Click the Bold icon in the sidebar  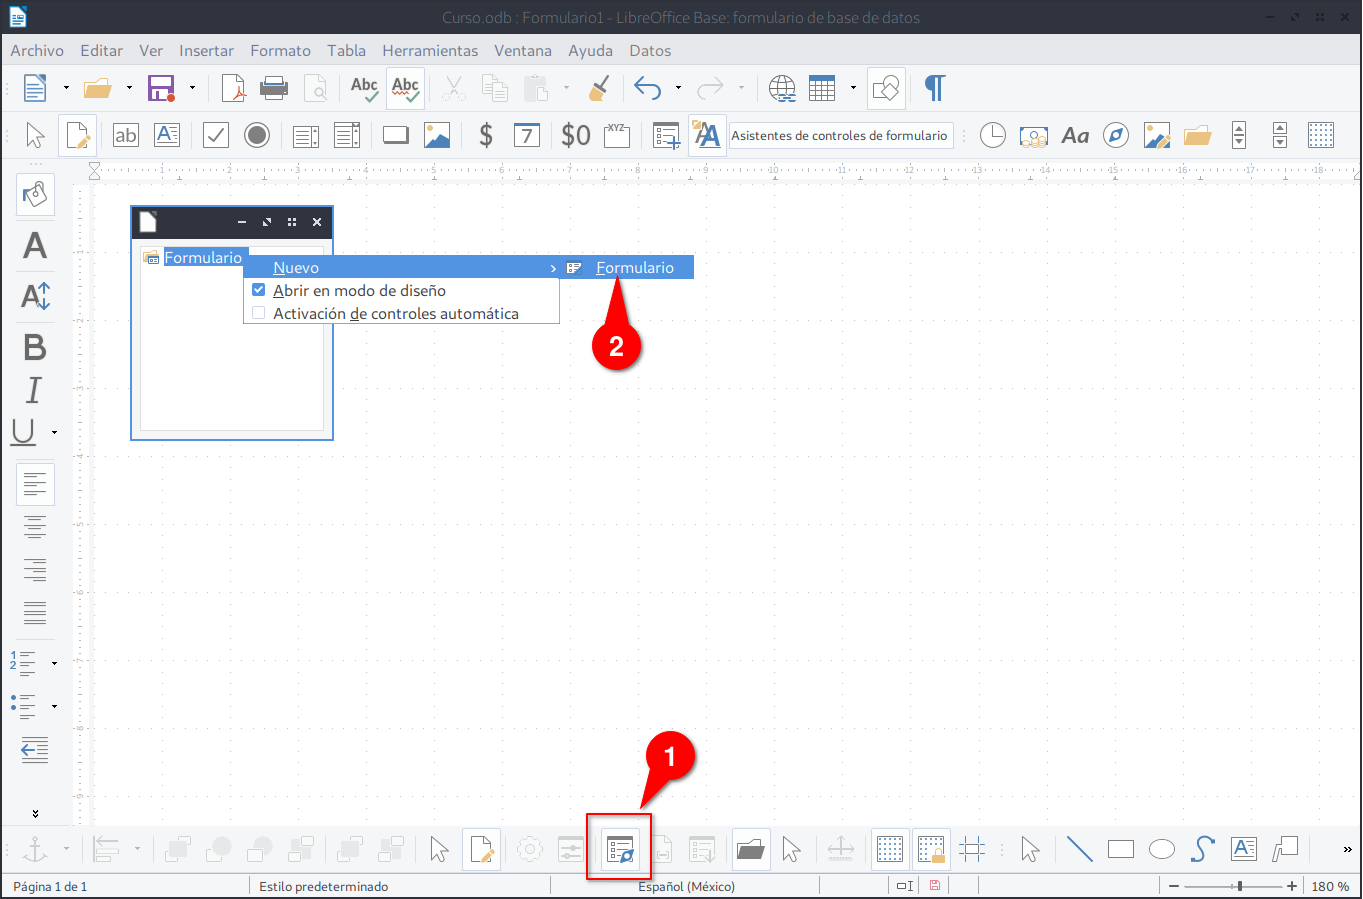pos(35,347)
